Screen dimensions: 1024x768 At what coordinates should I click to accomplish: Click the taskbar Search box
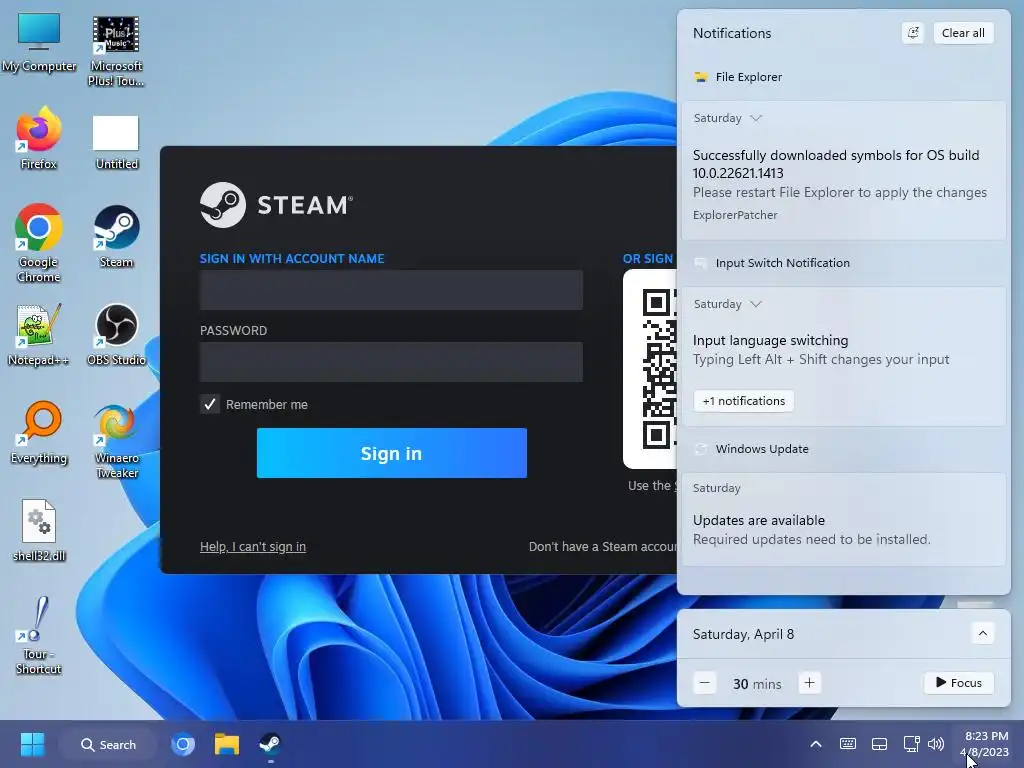108,744
